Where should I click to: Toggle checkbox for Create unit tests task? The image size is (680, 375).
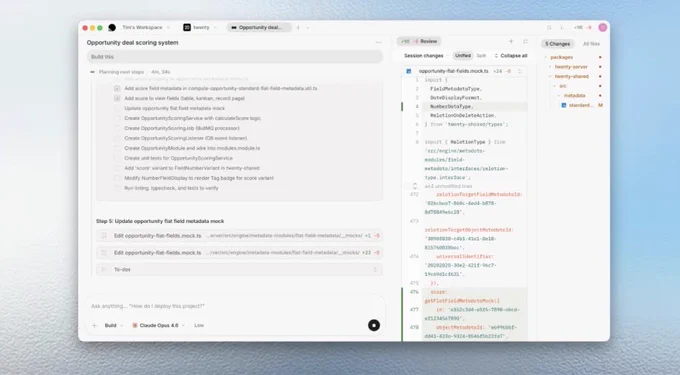(x=117, y=158)
